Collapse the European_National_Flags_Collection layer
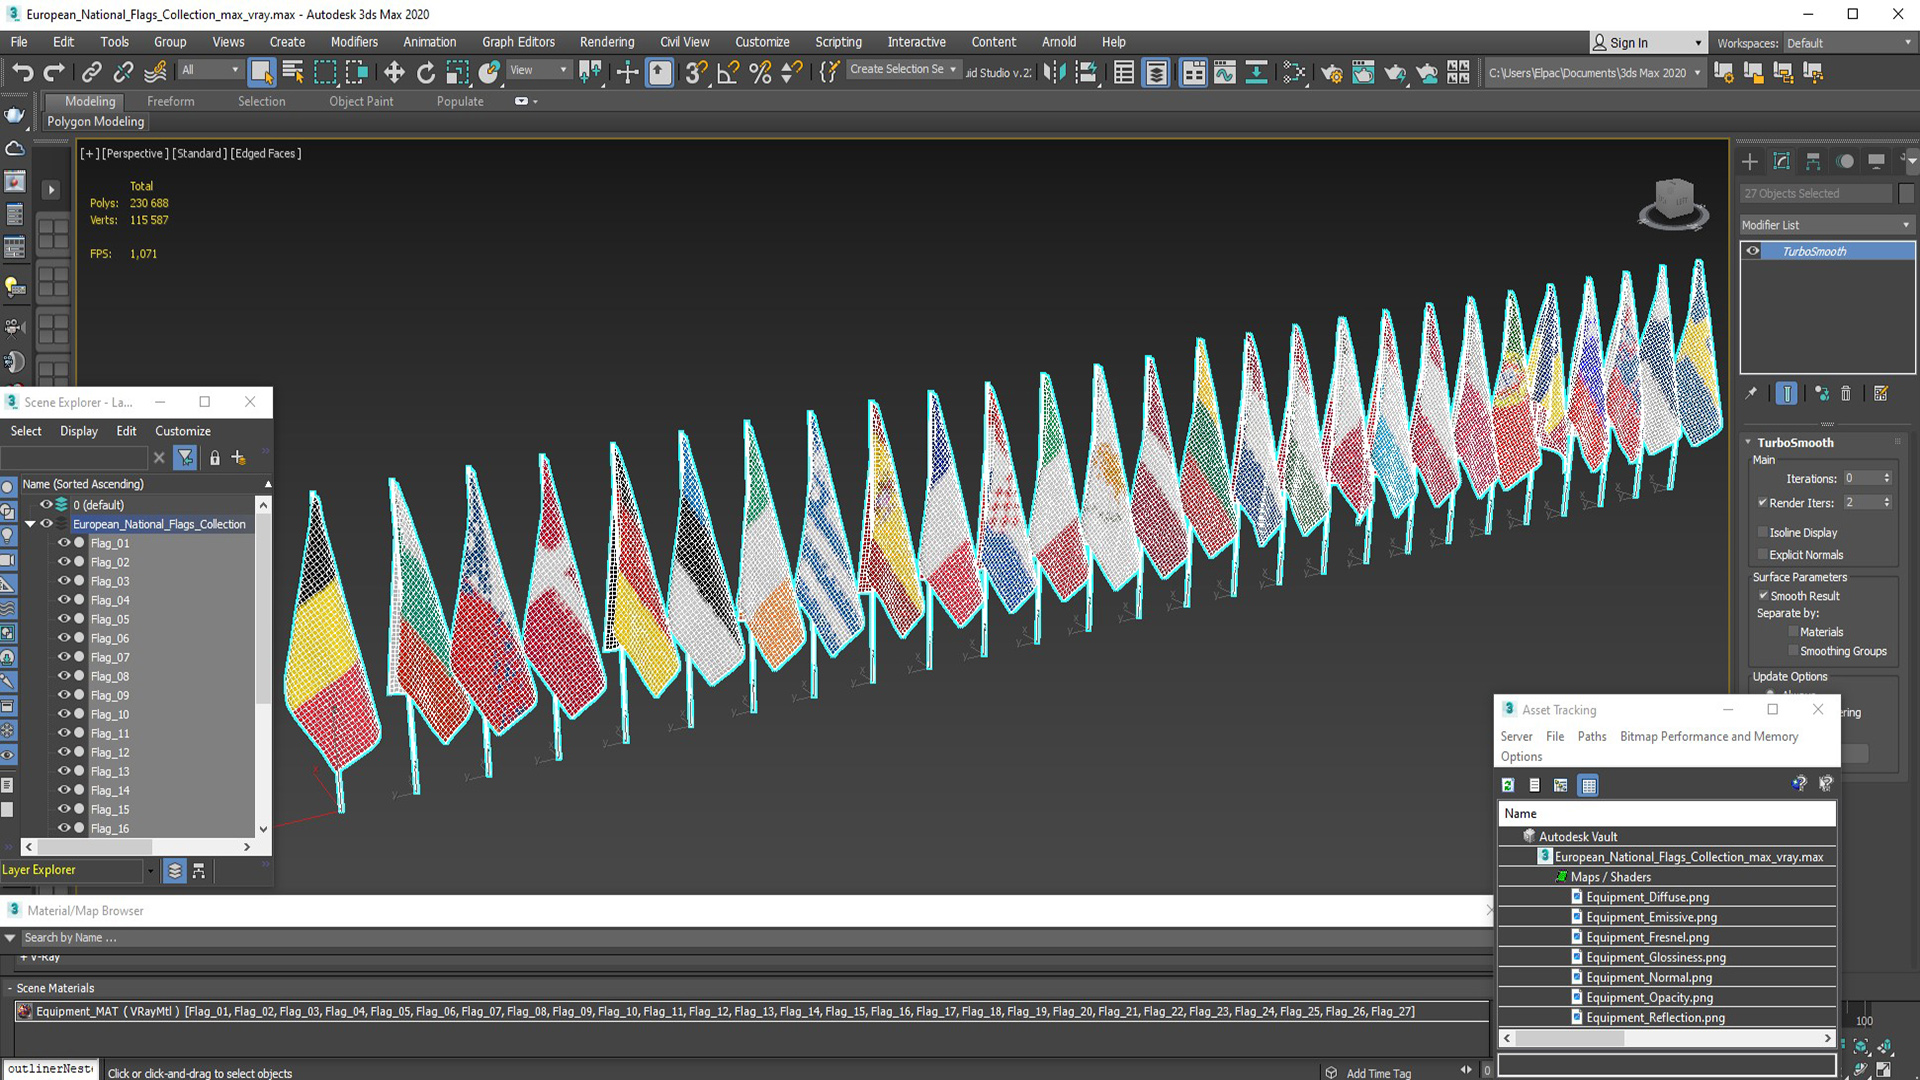The height and width of the screenshot is (1080, 1920). coord(30,524)
